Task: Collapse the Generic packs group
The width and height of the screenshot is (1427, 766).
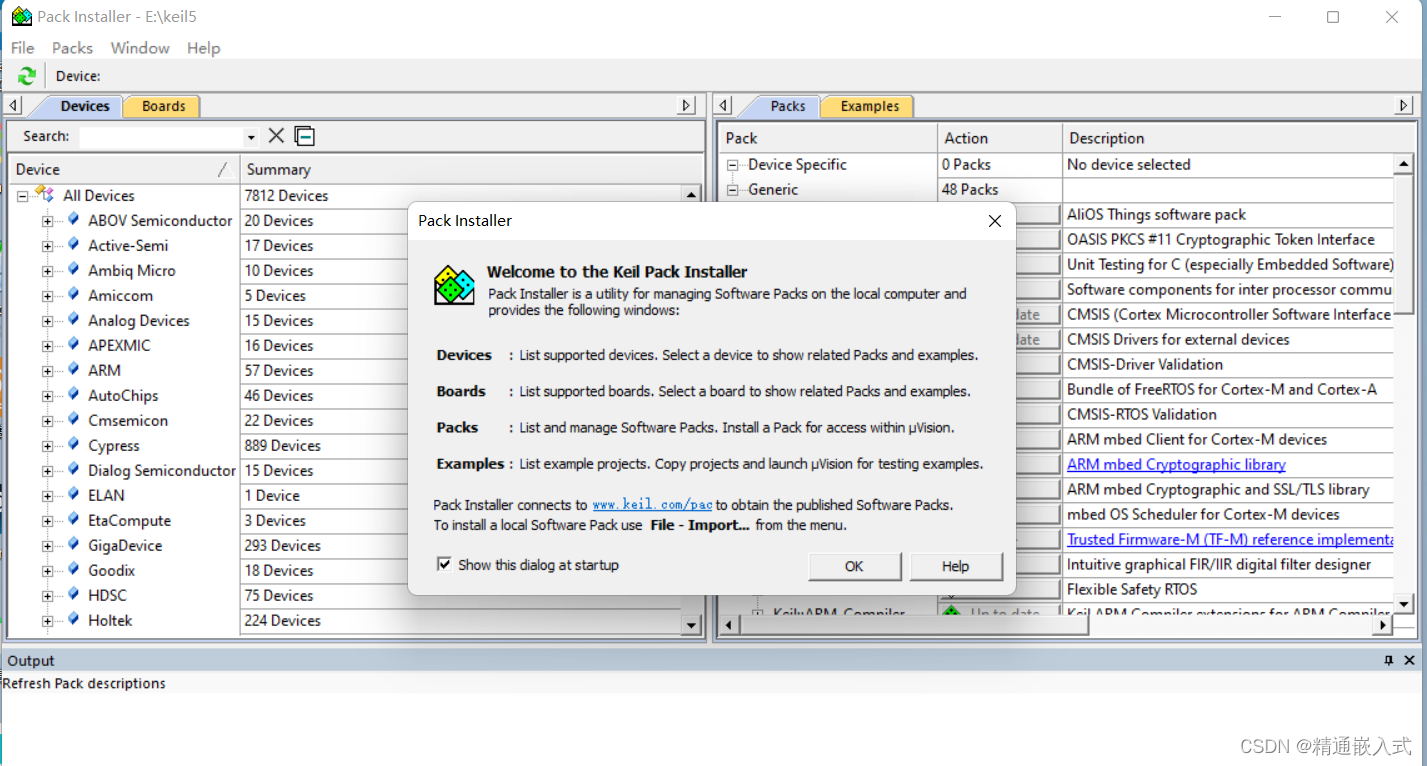Action: pyautogui.click(x=733, y=190)
